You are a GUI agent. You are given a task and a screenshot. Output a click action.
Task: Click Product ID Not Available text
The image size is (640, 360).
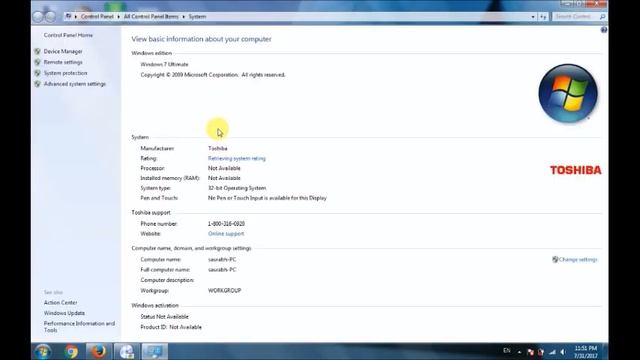(171, 327)
